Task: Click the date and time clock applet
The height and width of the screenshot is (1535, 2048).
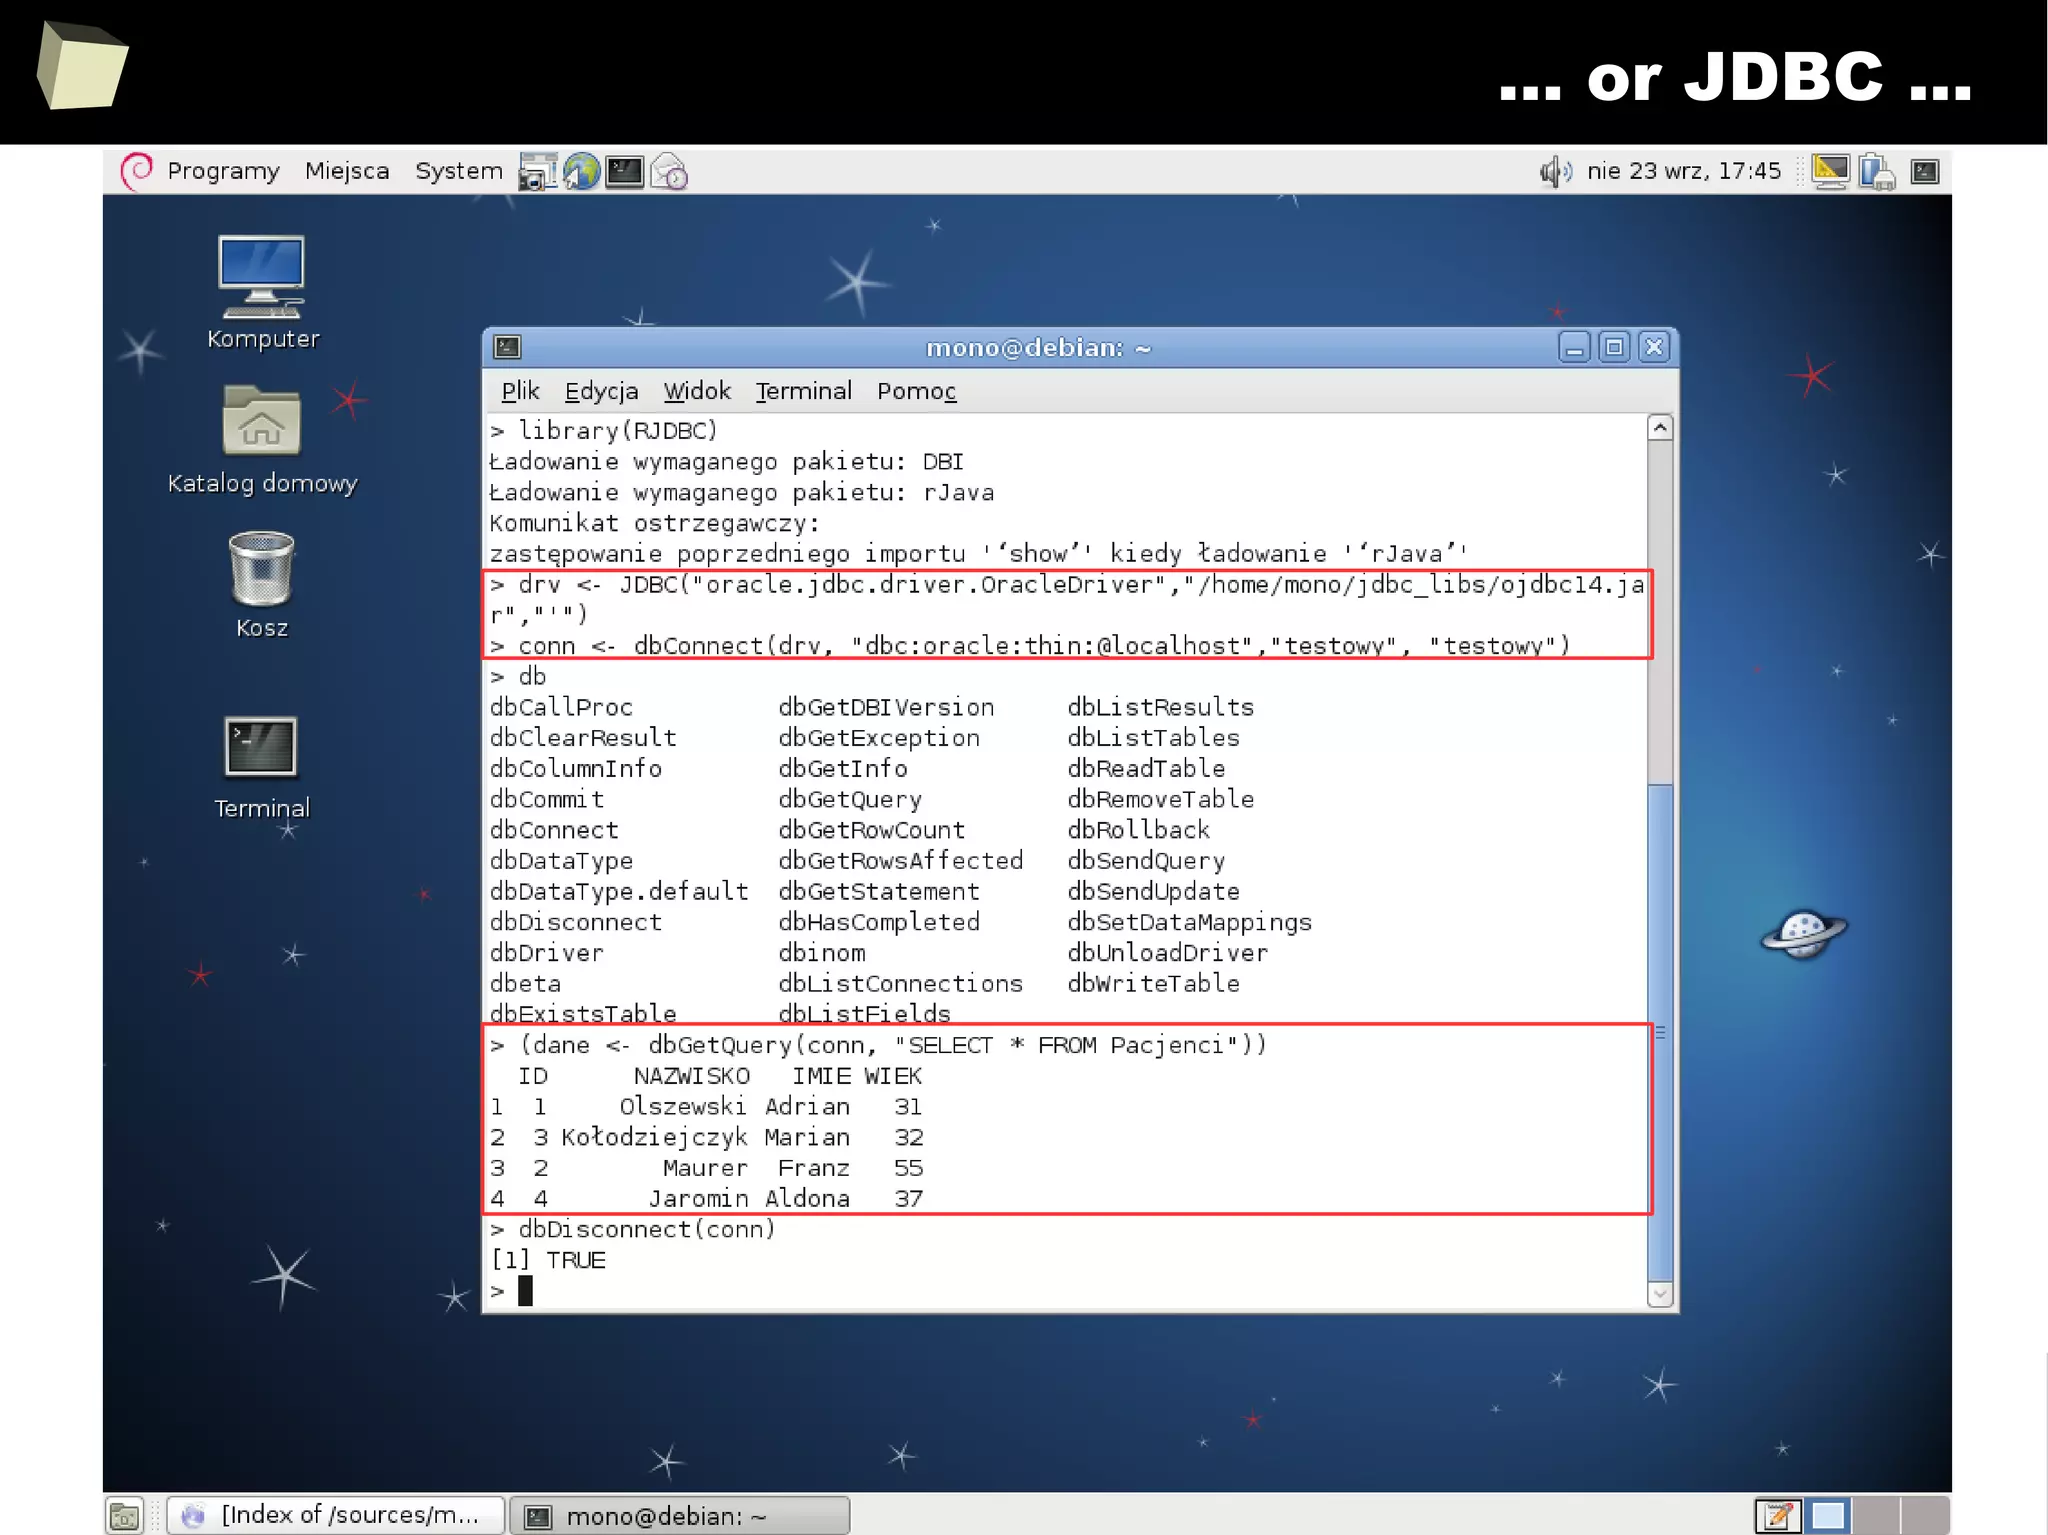Action: coord(1684,171)
